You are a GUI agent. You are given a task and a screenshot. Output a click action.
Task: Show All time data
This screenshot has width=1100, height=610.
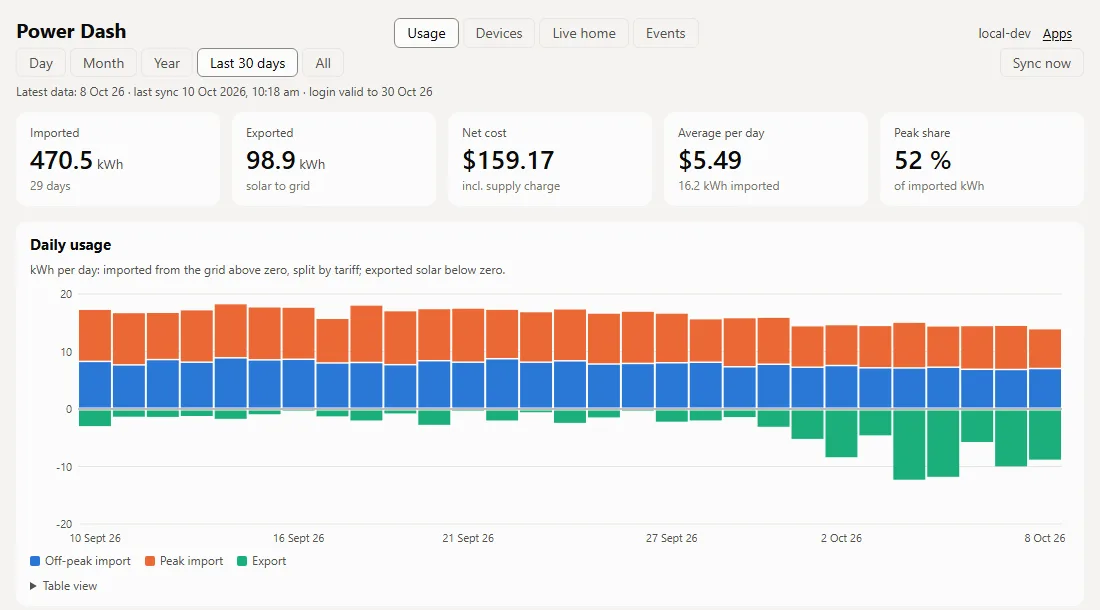click(323, 63)
